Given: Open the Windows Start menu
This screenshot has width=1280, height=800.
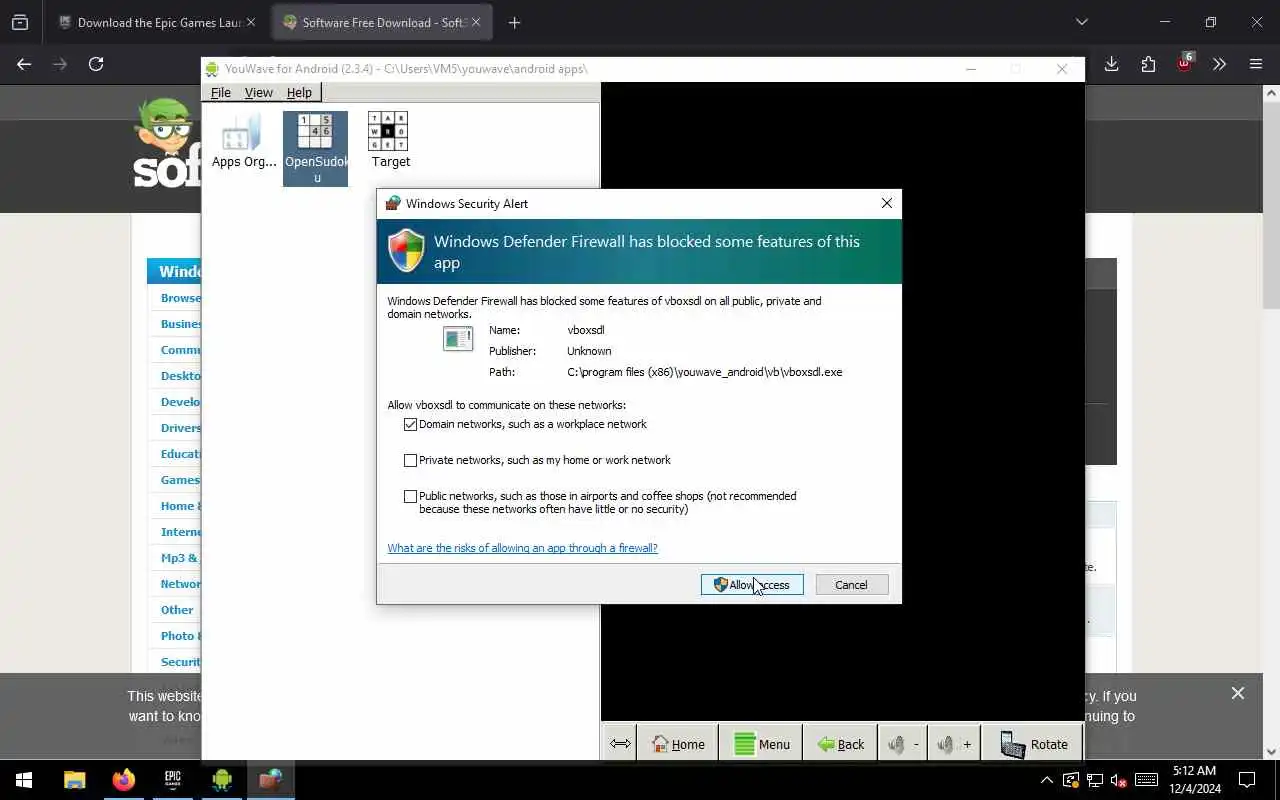Looking at the screenshot, I should pyautogui.click(x=24, y=780).
